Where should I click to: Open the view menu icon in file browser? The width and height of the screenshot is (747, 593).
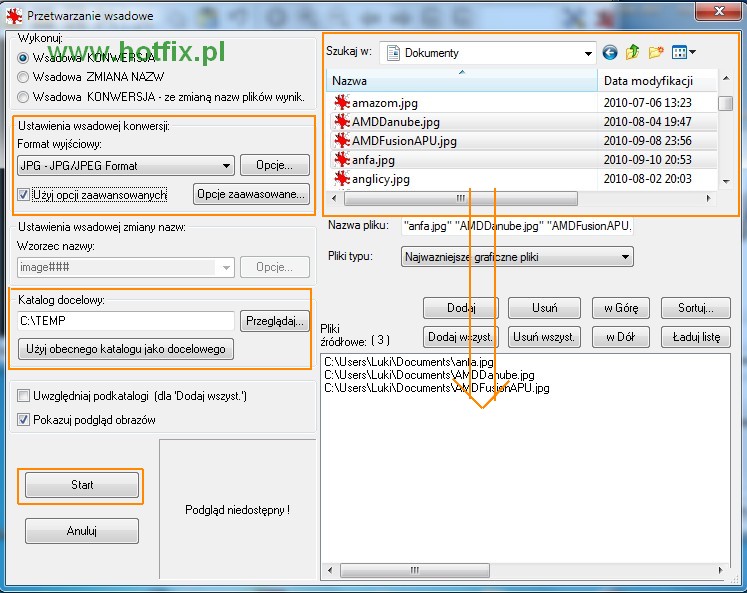click(684, 53)
